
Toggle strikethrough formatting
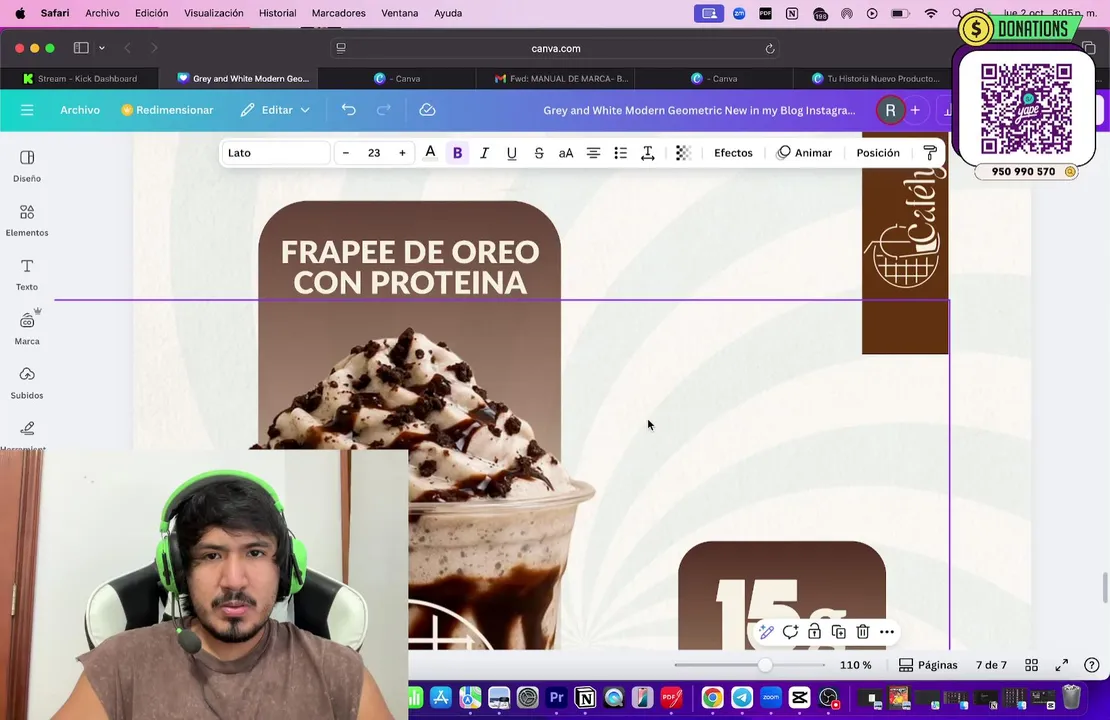click(x=539, y=153)
